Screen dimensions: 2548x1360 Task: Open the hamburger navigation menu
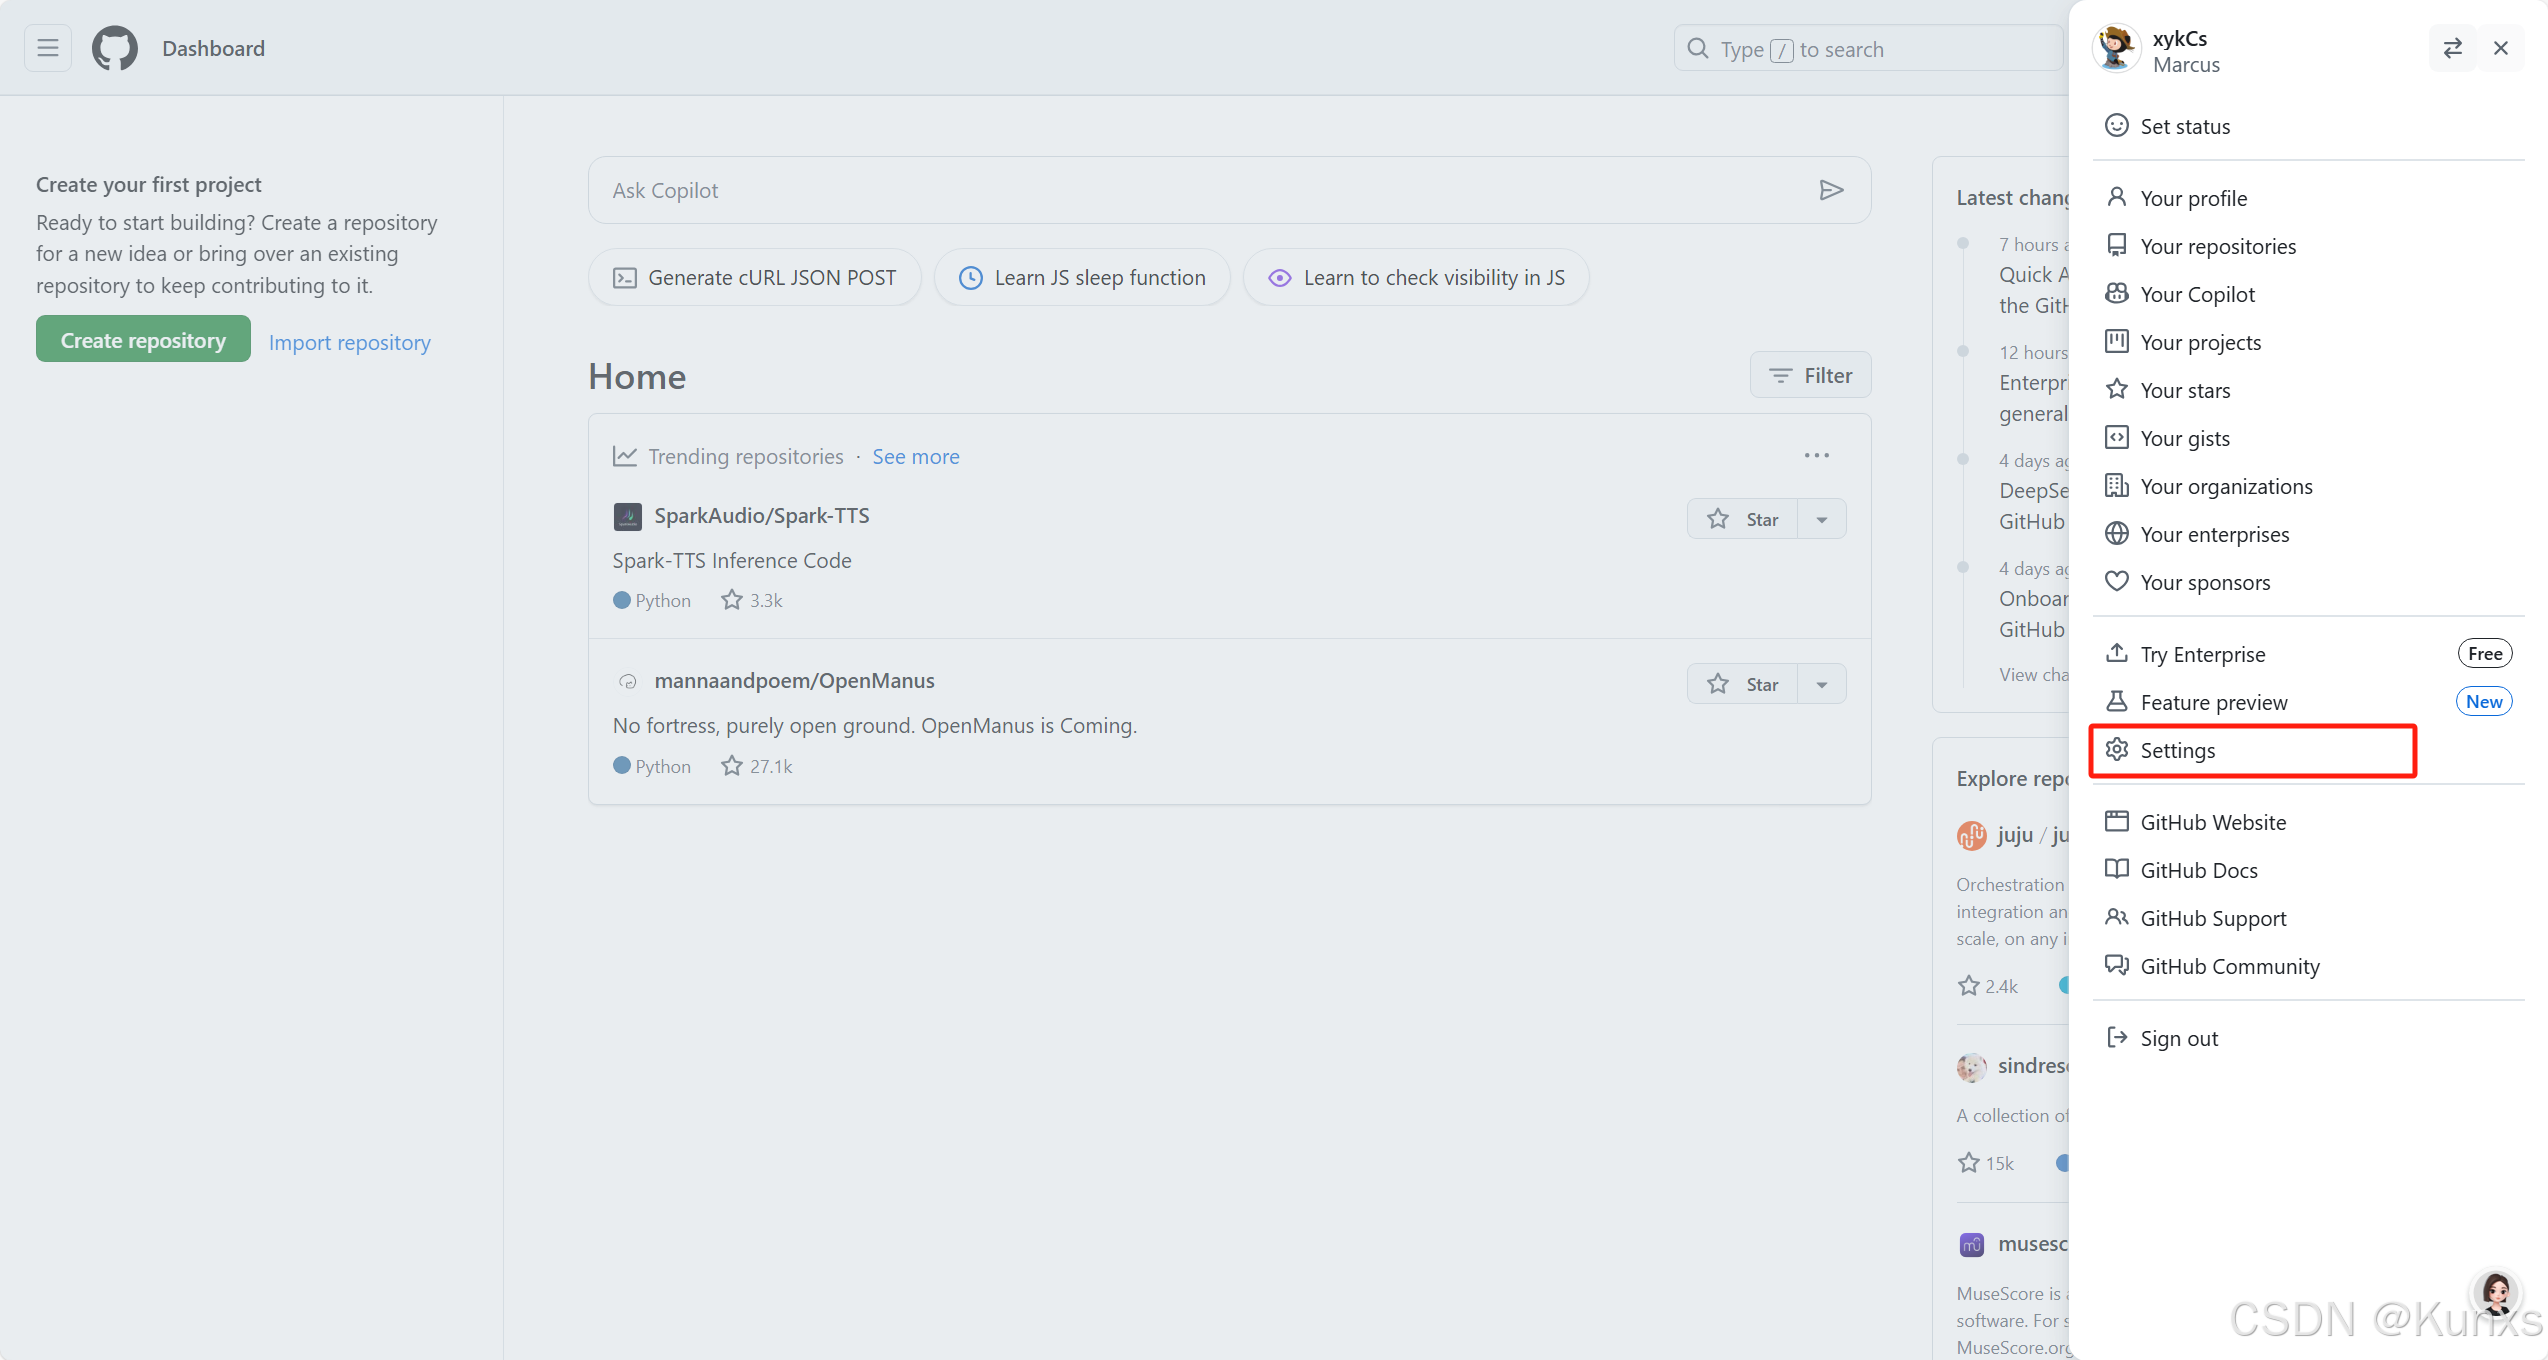pos(48,48)
